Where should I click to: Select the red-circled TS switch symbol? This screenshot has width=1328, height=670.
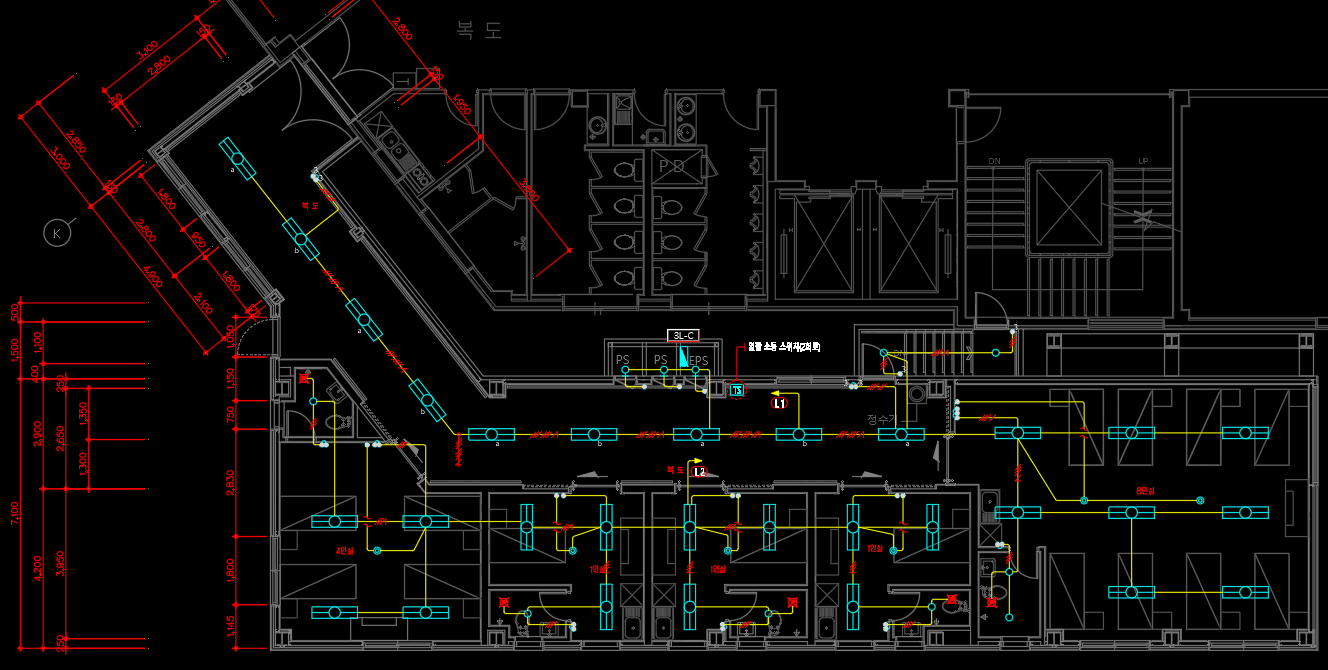(737, 390)
